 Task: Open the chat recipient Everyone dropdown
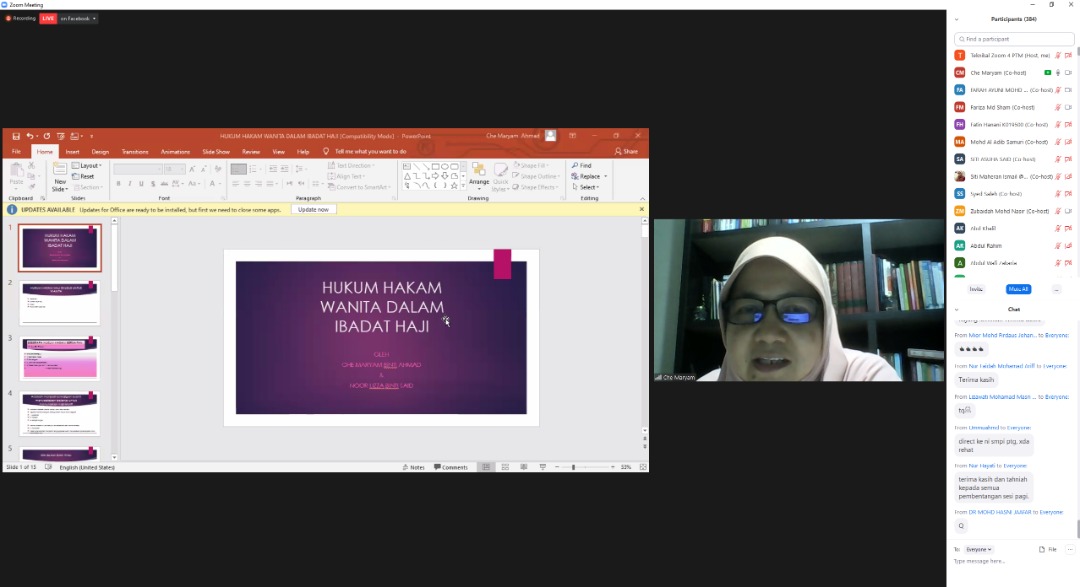[979, 549]
